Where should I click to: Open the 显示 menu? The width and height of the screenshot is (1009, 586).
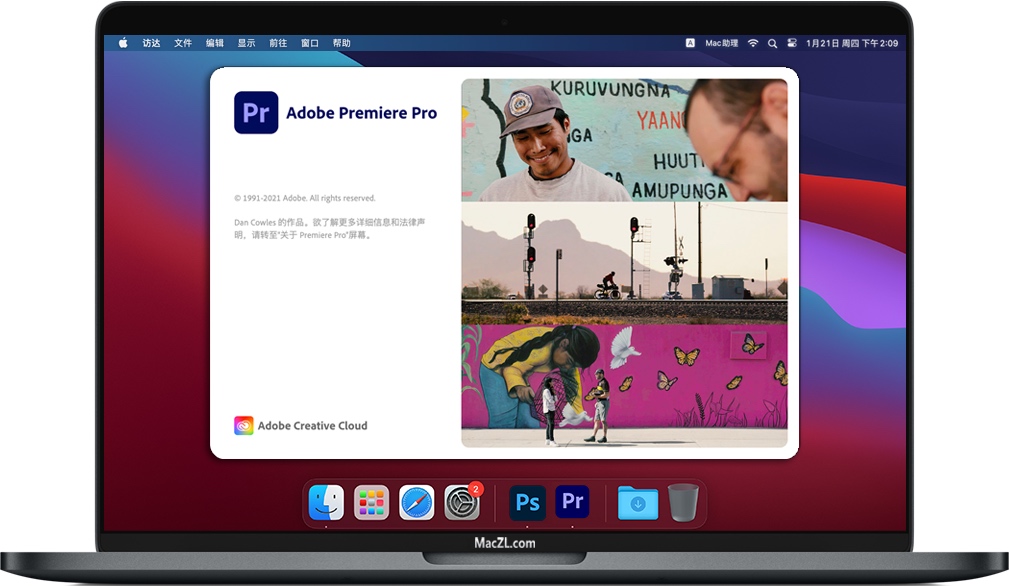coord(246,43)
